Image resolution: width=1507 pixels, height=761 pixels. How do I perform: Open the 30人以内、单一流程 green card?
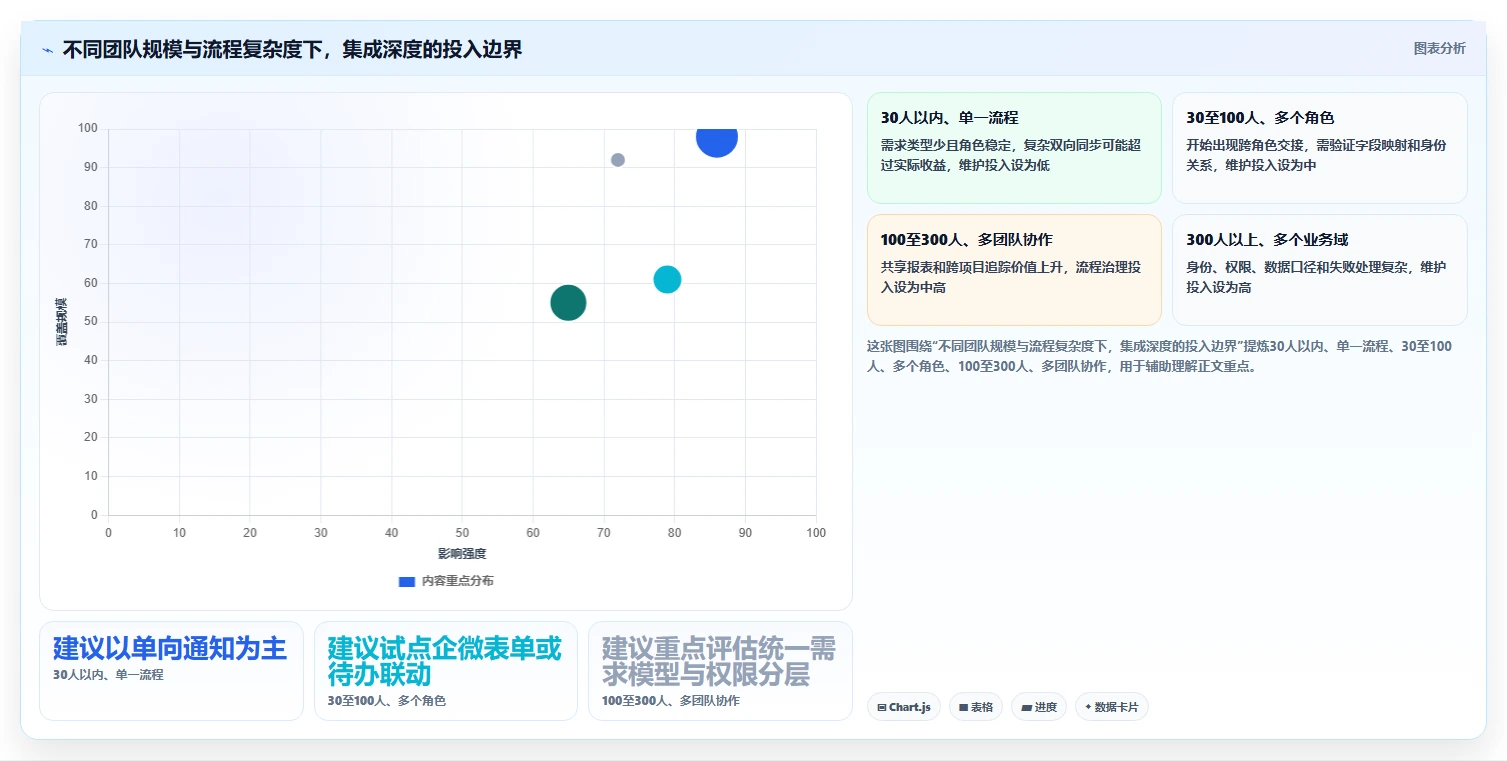tap(1014, 148)
